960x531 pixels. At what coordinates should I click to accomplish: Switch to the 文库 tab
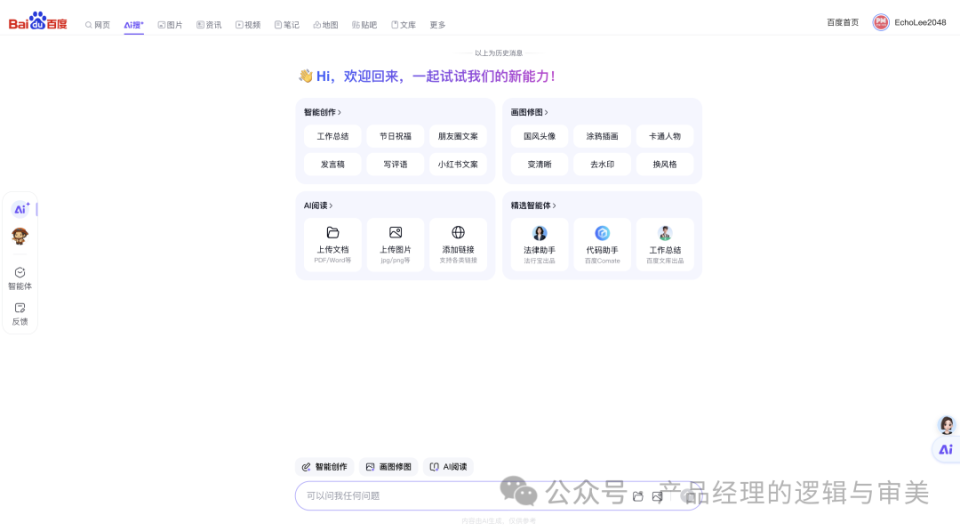pyautogui.click(x=403, y=25)
